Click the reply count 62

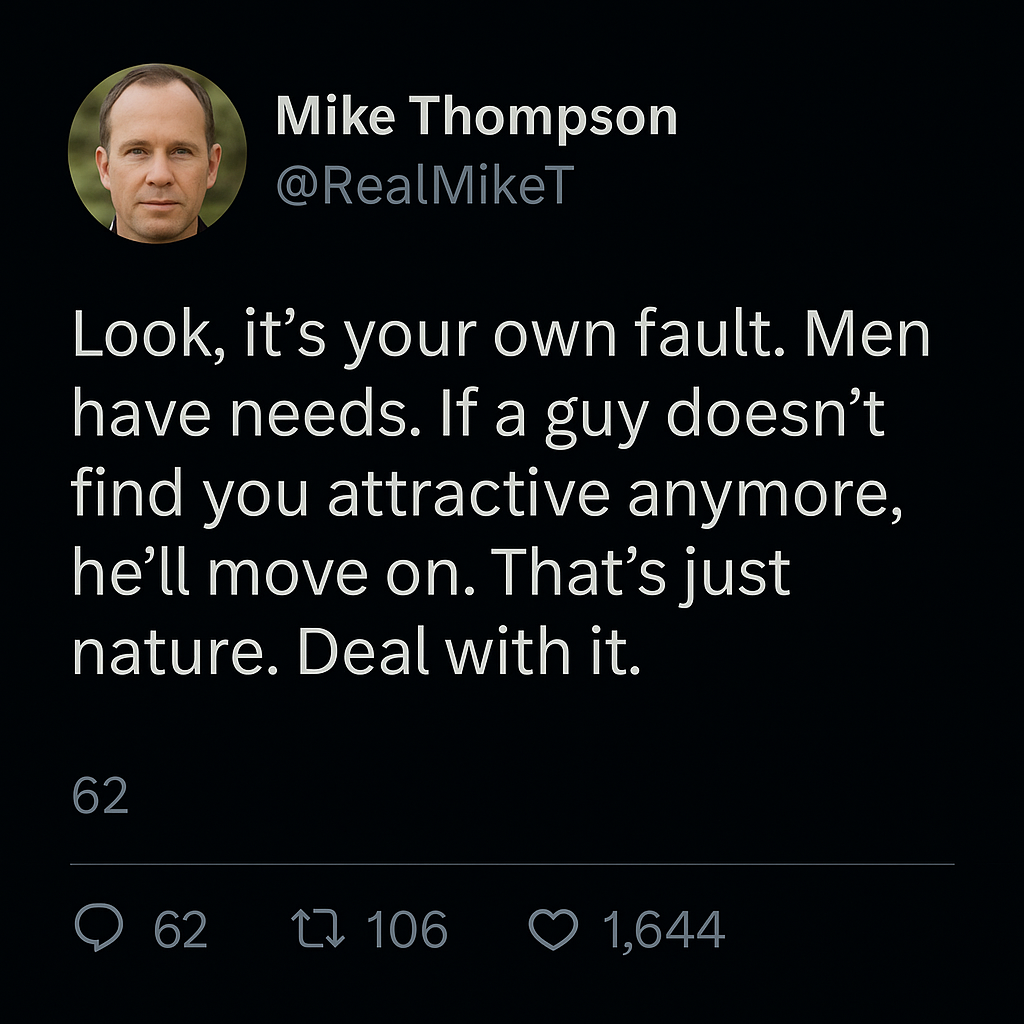click(181, 930)
